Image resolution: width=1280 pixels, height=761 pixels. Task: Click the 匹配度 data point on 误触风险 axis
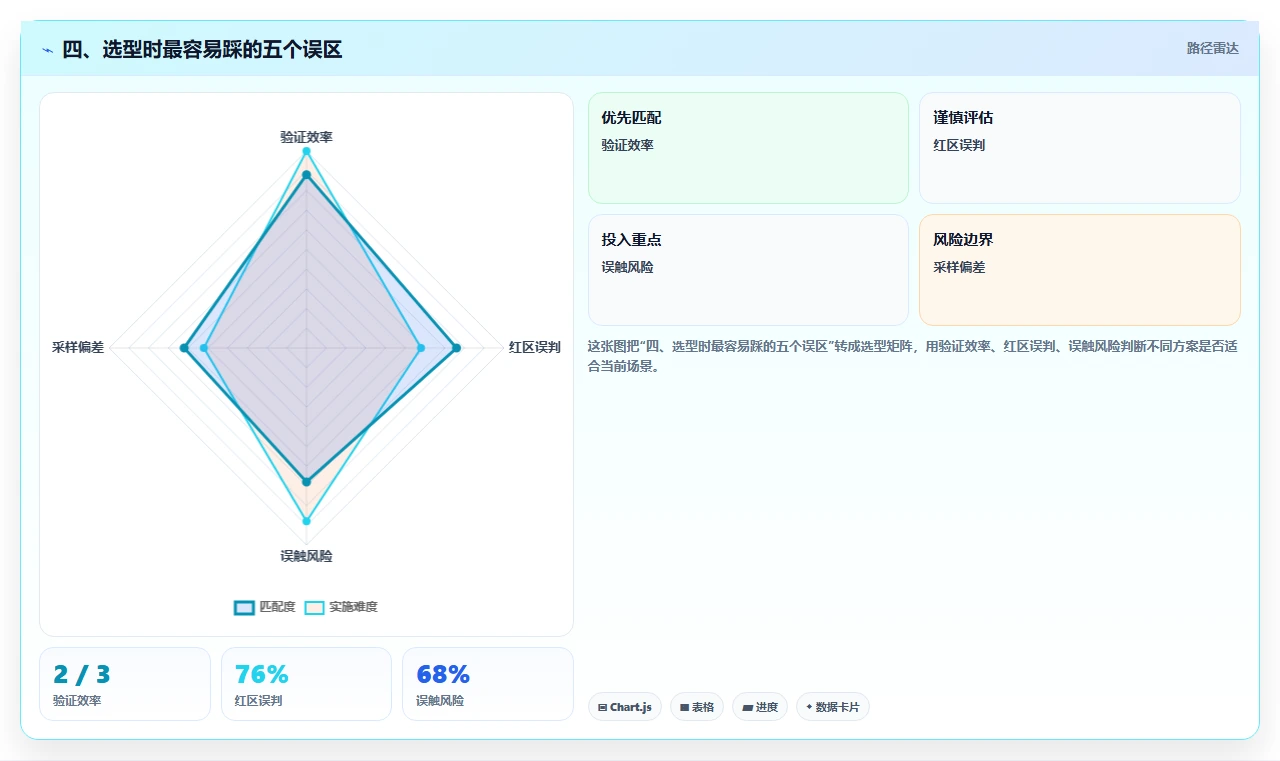tap(306, 482)
